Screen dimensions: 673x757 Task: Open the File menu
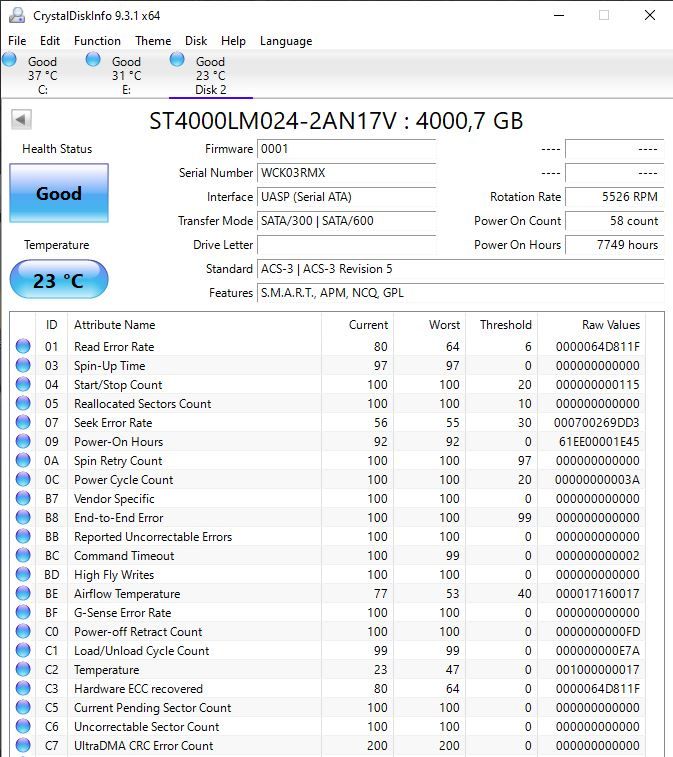(17, 41)
